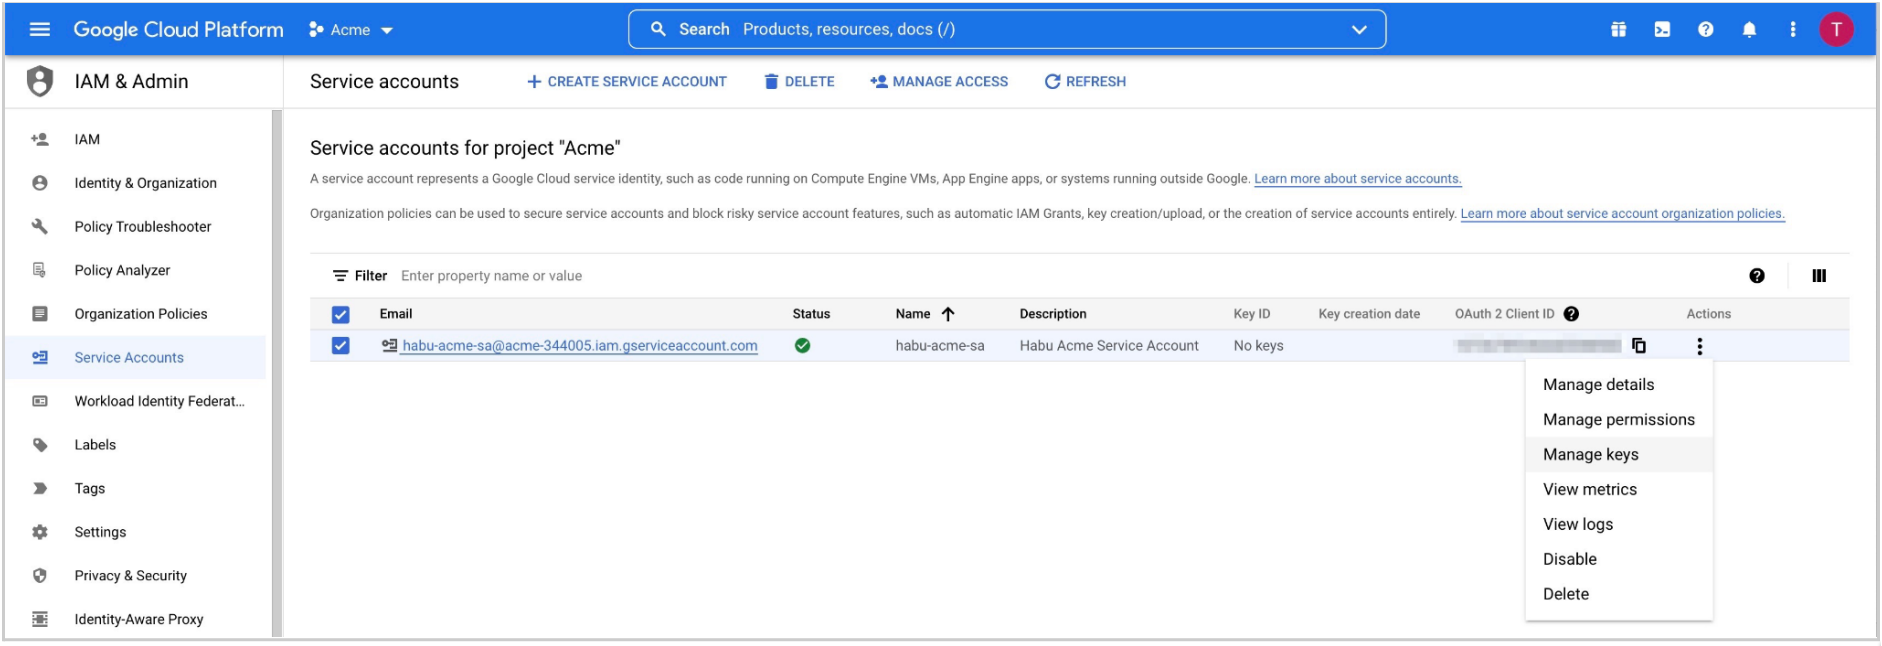Open the hamburger navigation menu
This screenshot has height=646, width=1882.
pos(40,29)
